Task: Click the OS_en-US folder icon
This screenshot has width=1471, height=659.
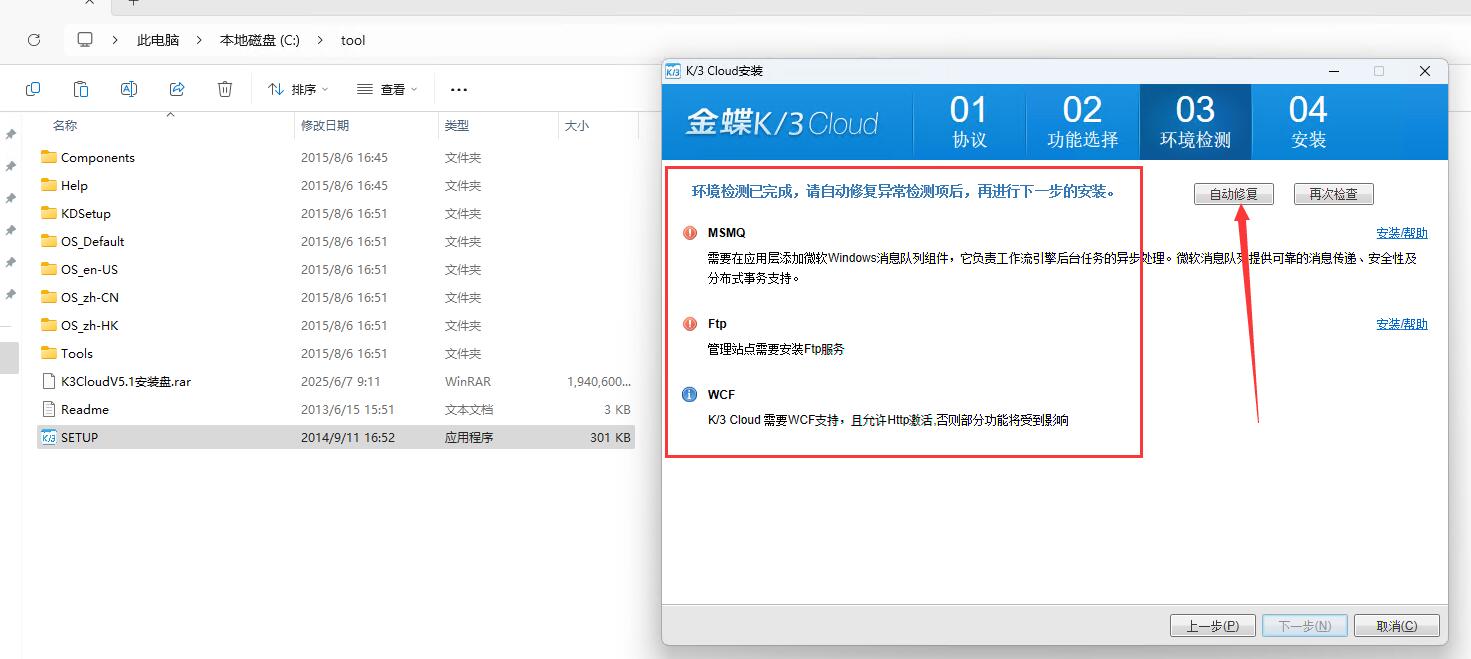Action: pyautogui.click(x=49, y=269)
